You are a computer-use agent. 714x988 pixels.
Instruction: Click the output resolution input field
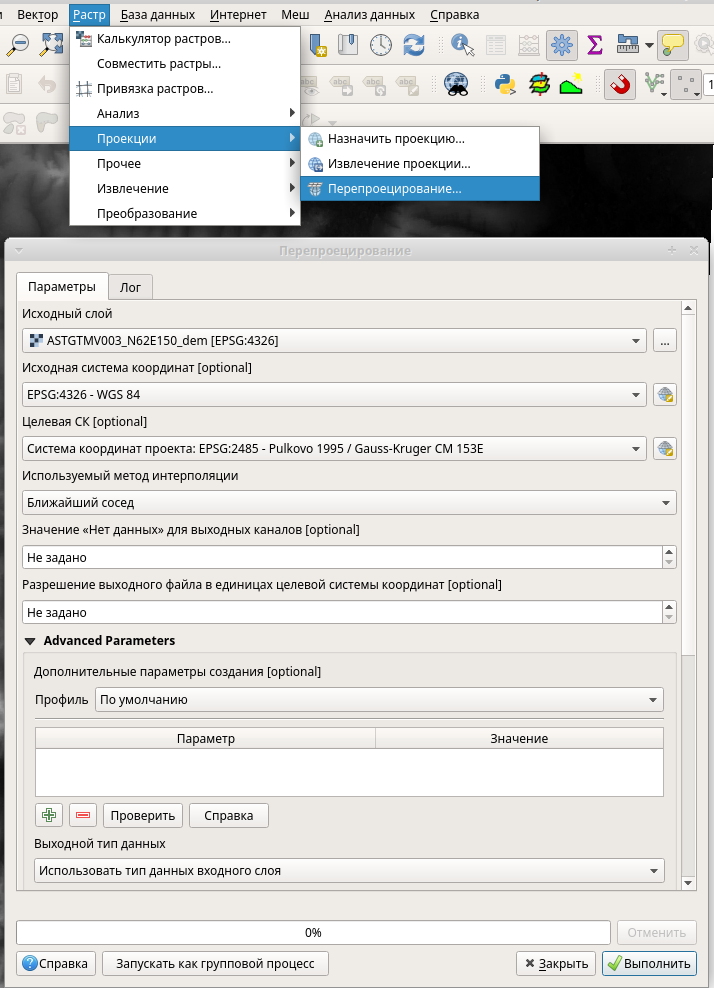pos(340,612)
